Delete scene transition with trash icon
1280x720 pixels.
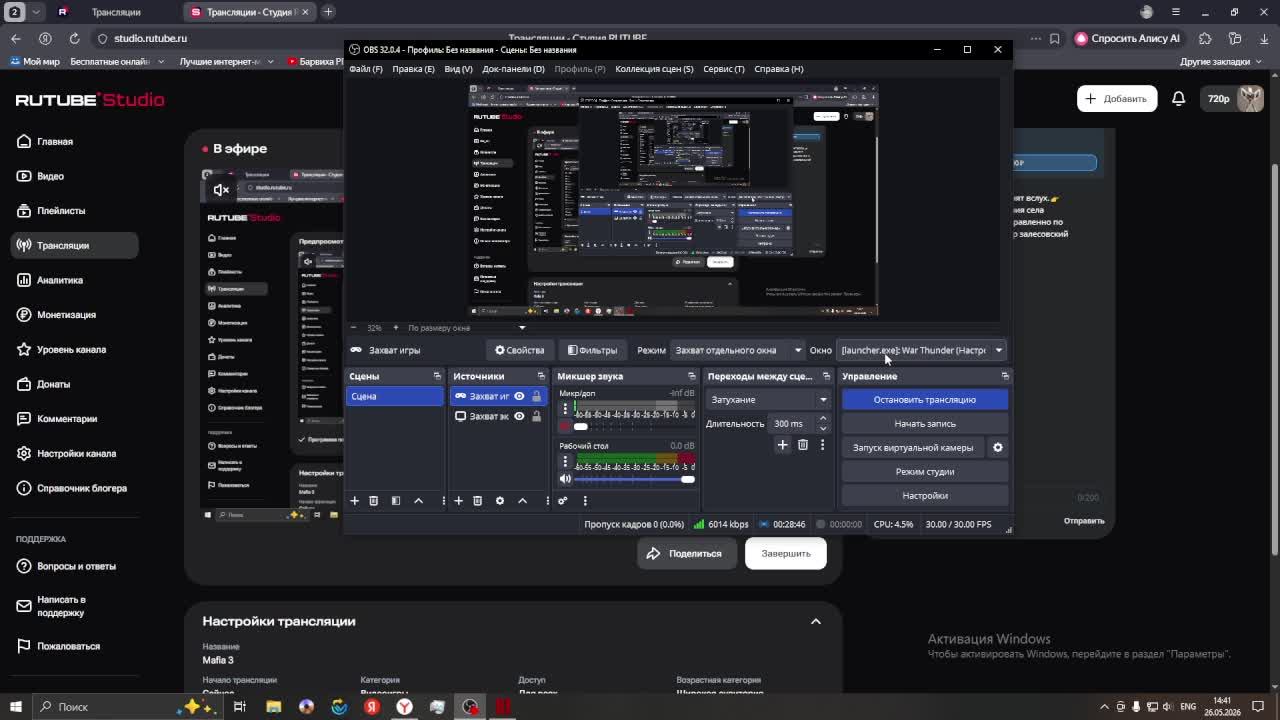click(x=802, y=445)
